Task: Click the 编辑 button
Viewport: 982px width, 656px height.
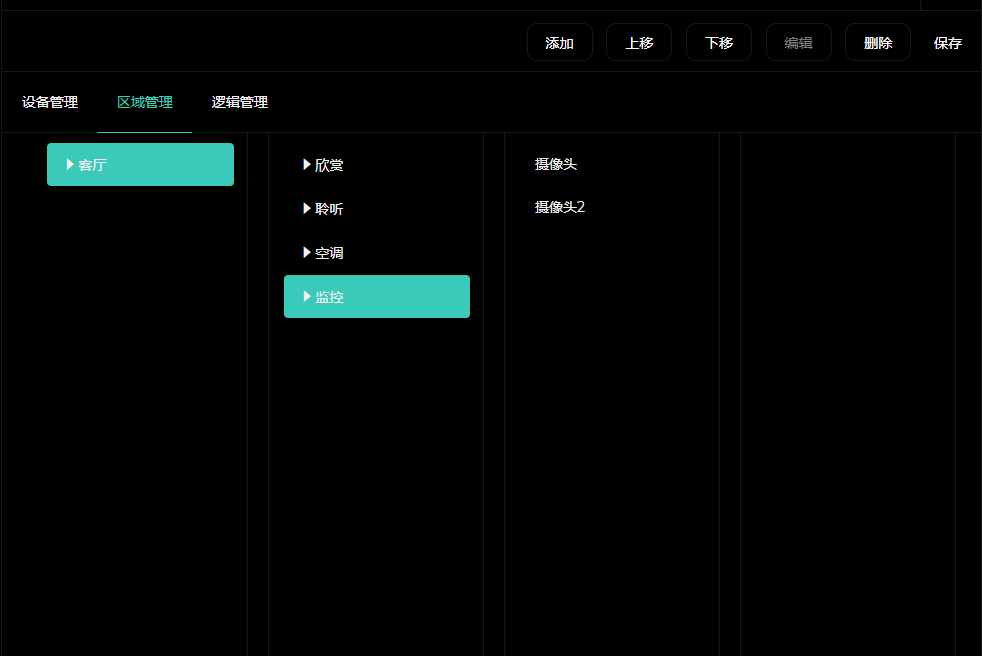Action: click(x=798, y=43)
